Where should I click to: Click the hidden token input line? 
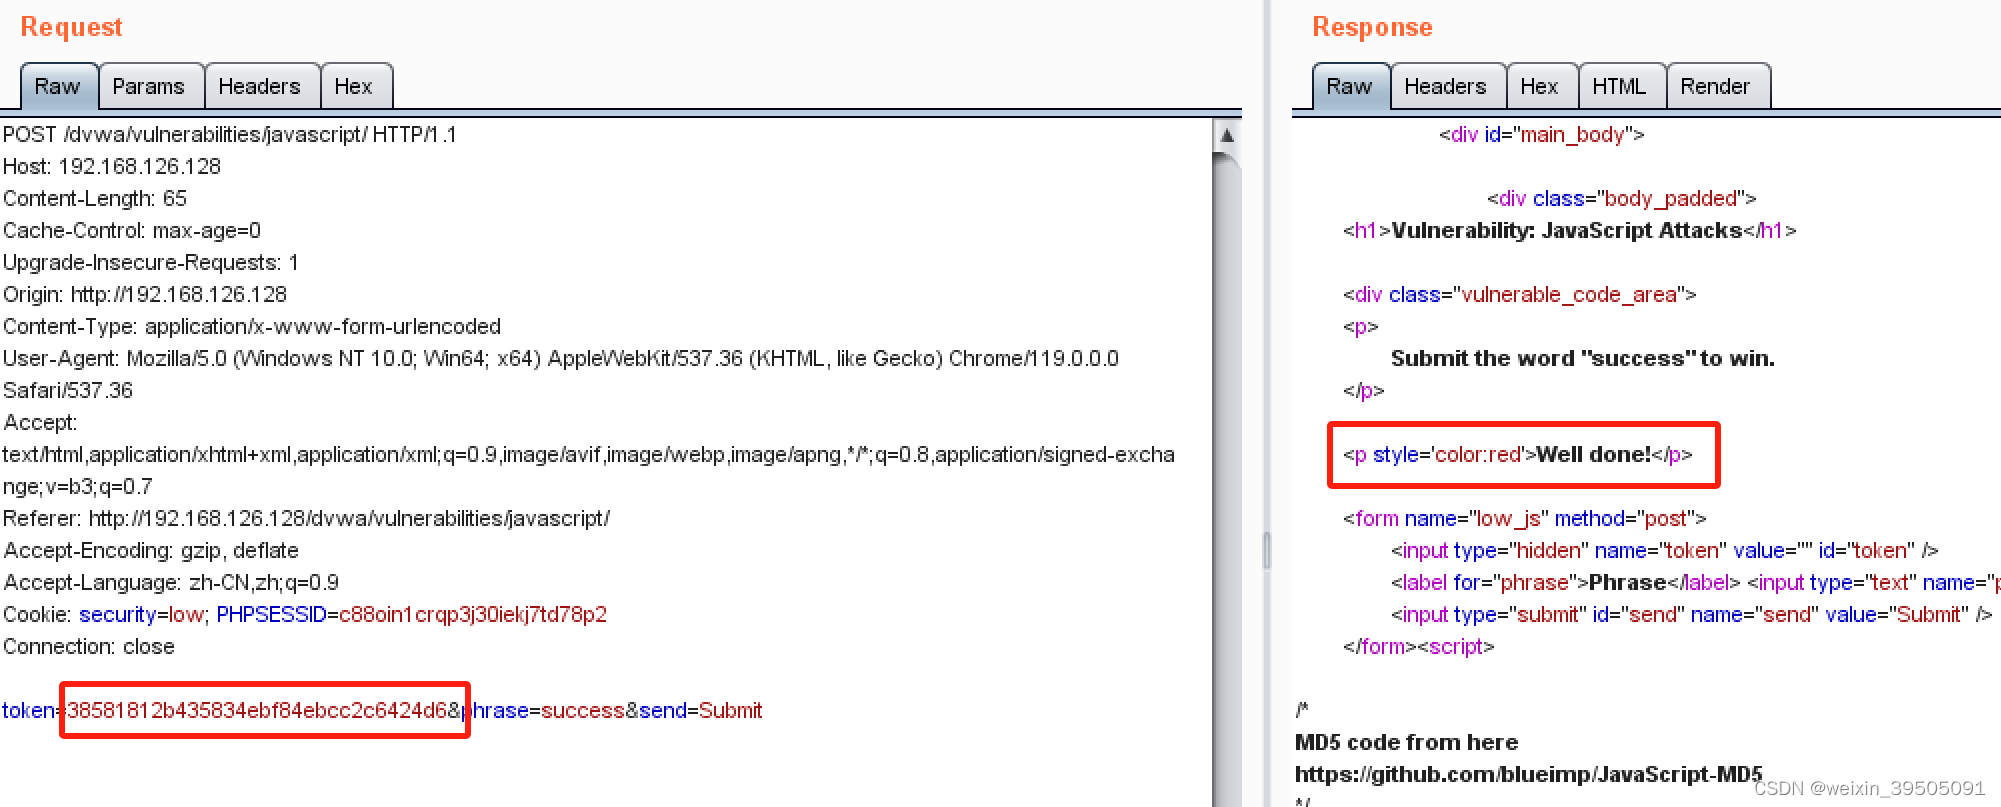point(1665,550)
